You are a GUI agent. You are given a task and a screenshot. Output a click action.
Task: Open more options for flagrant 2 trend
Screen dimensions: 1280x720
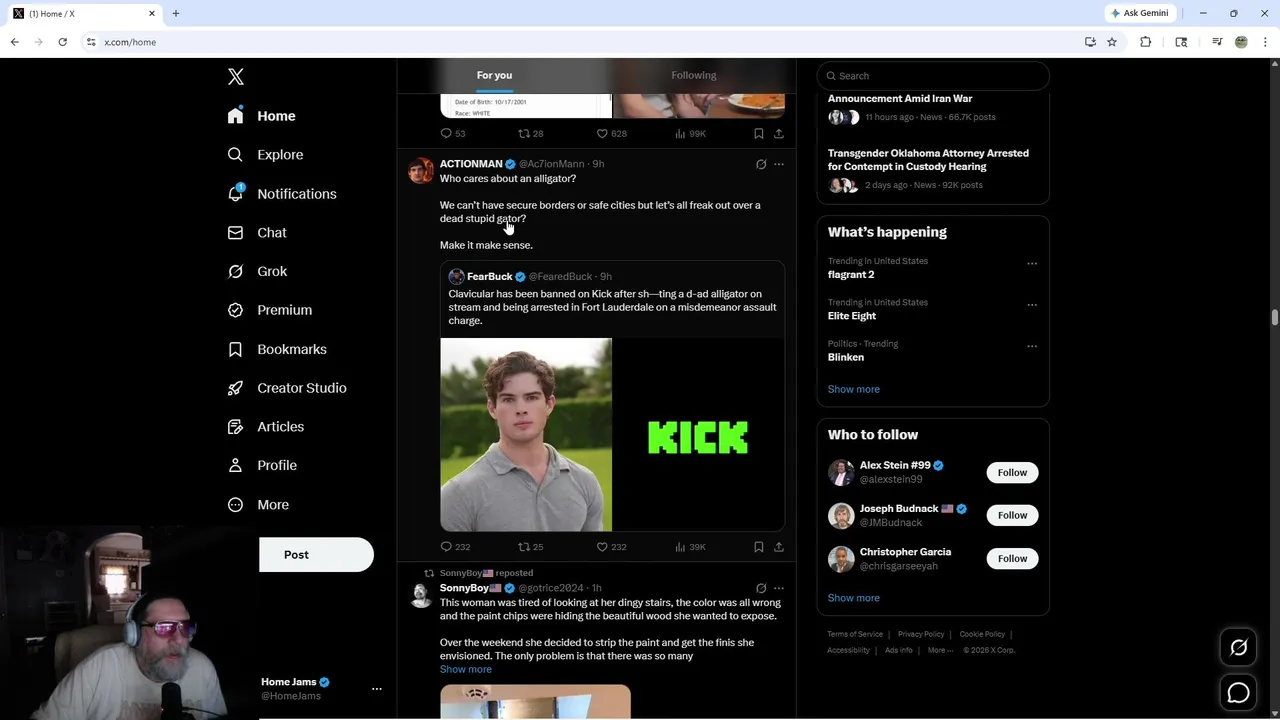[x=1032, y=264]
